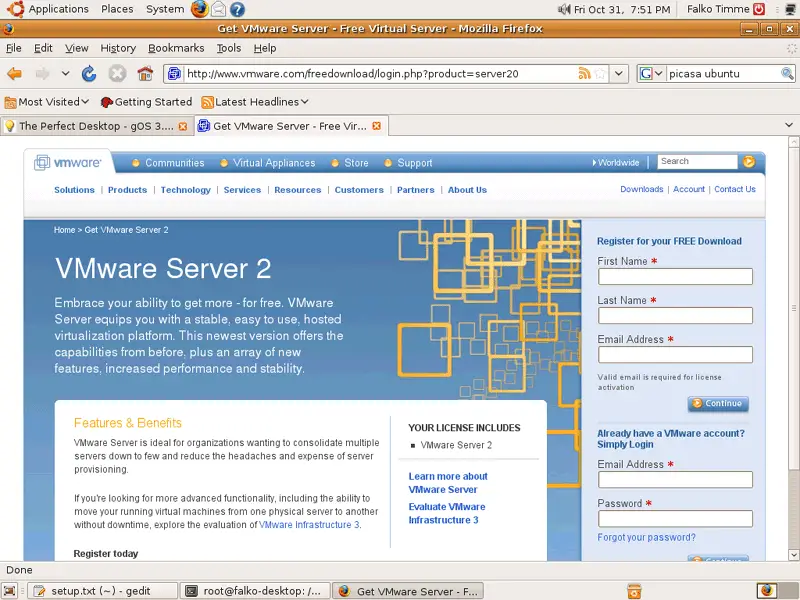
Task: Open the address bar URL history dropdown
Action: 618,73
